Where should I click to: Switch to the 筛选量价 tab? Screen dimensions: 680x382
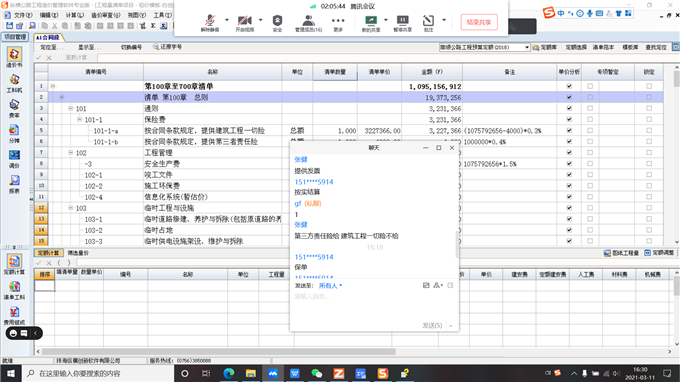pyautogui.click(x=78, y=253)
